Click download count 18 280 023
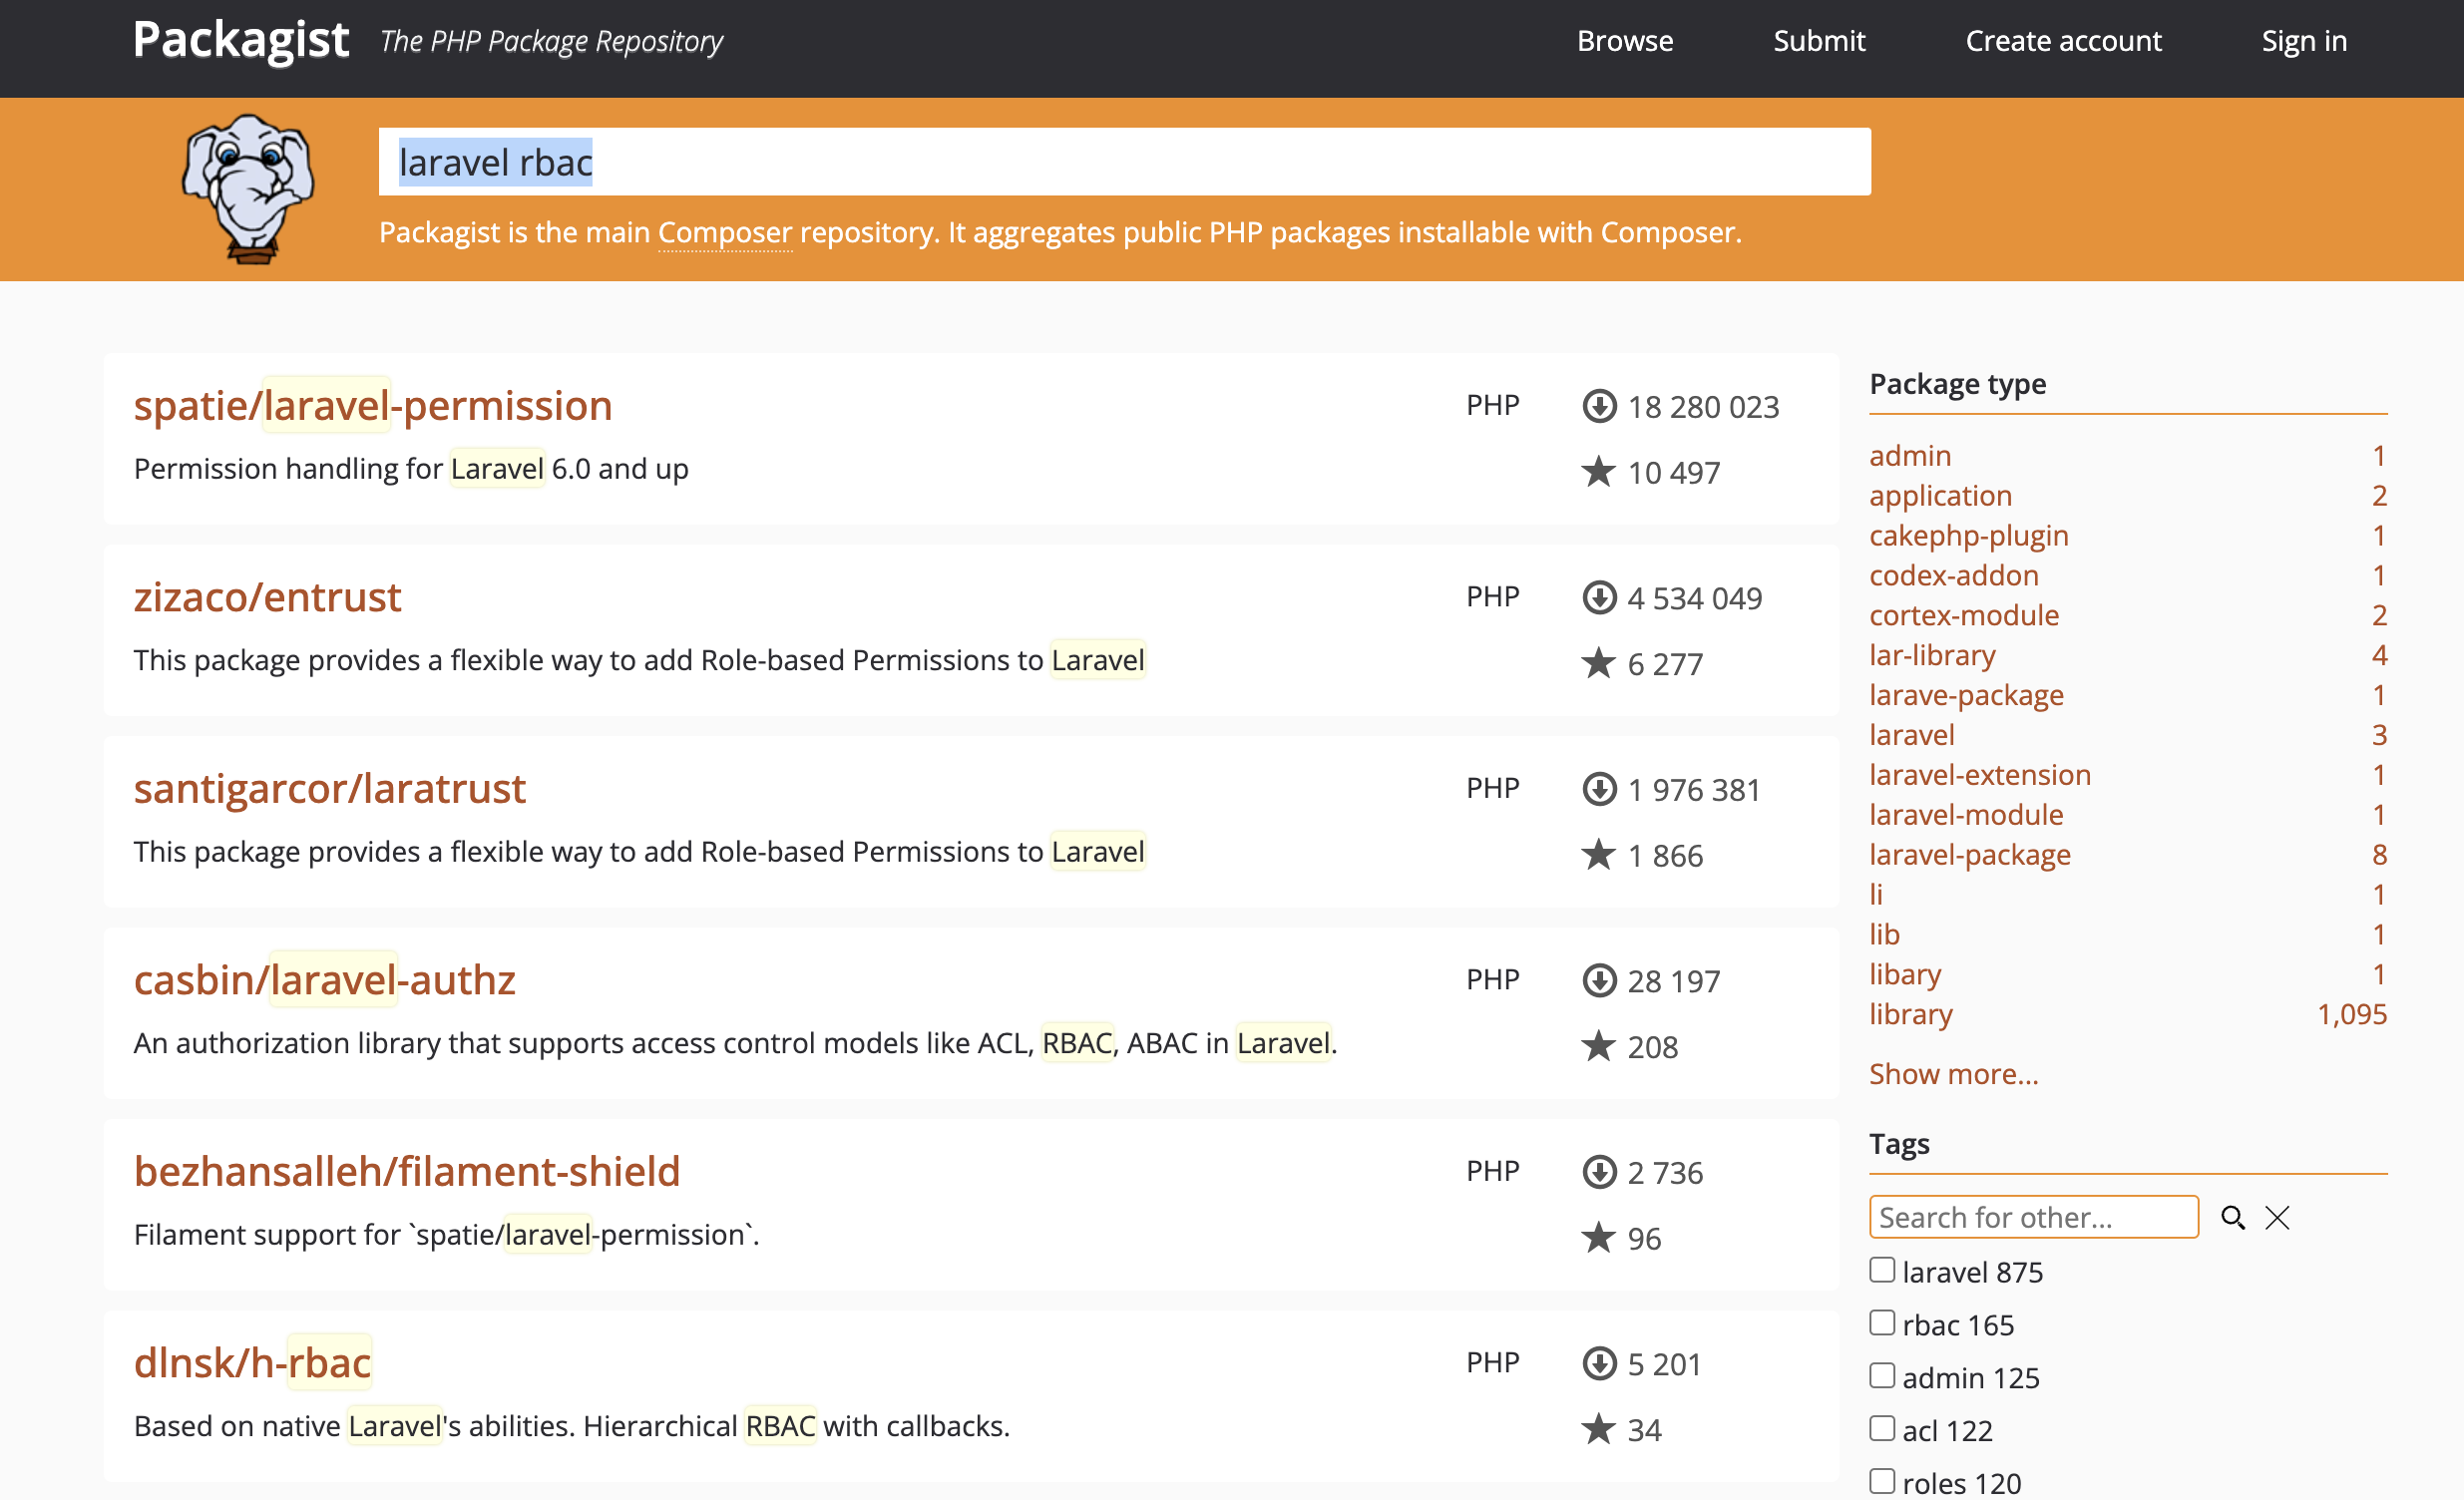2464x1500 pixels. [1703, 407]
